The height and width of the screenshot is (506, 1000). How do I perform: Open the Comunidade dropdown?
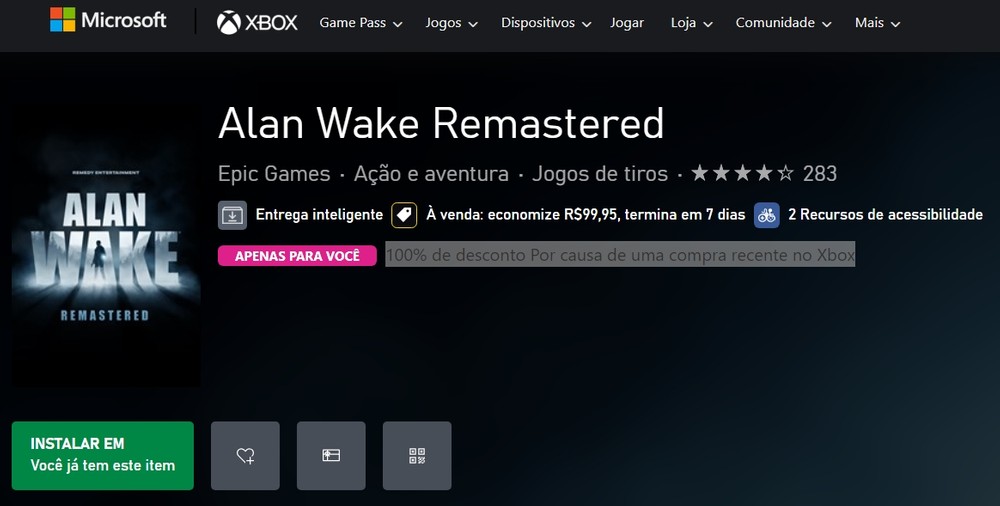(784, 23)
